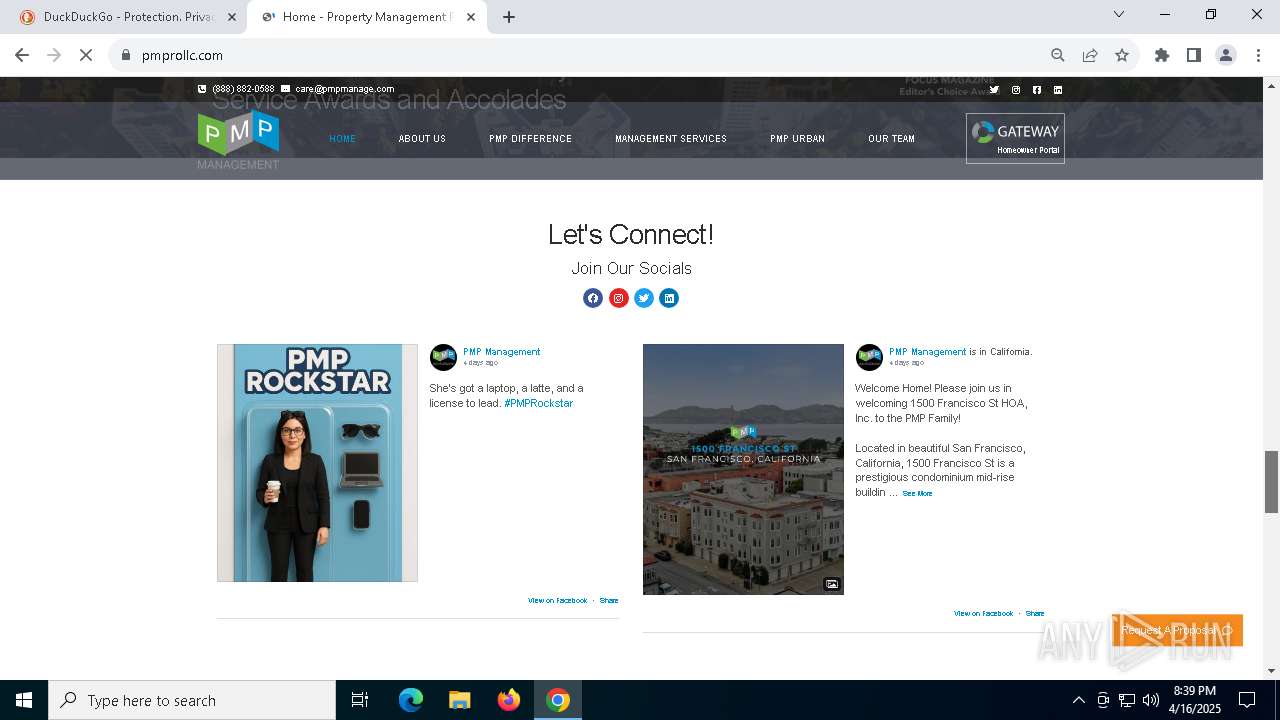Open PMP Management name on the Rockstar post
This screenshot has height=720, width=1280.
coord(501,352)
